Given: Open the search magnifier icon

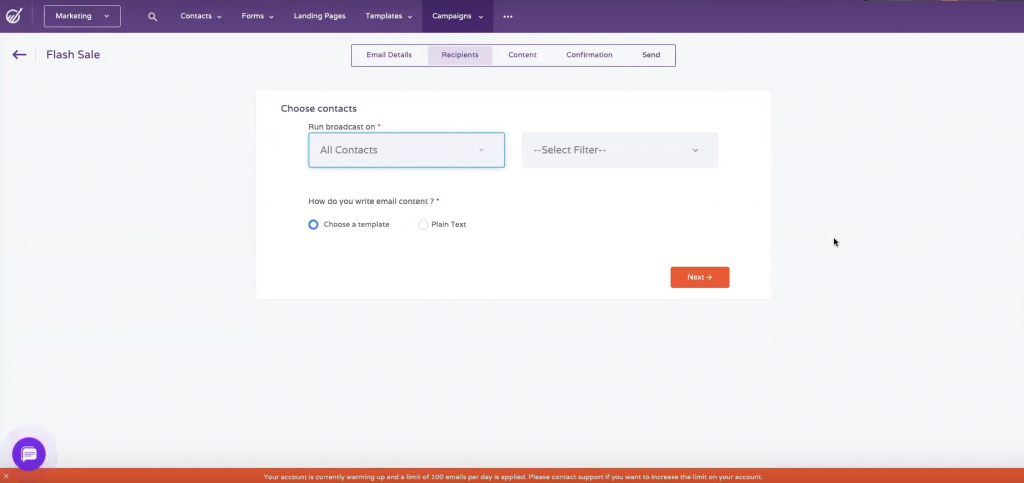Looking at the screenshot, I should (153, 17).
